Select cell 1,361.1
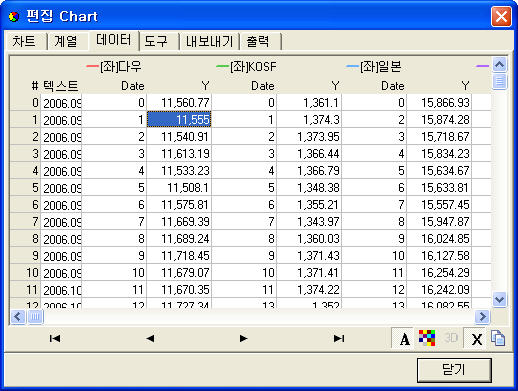 [309, 102]
